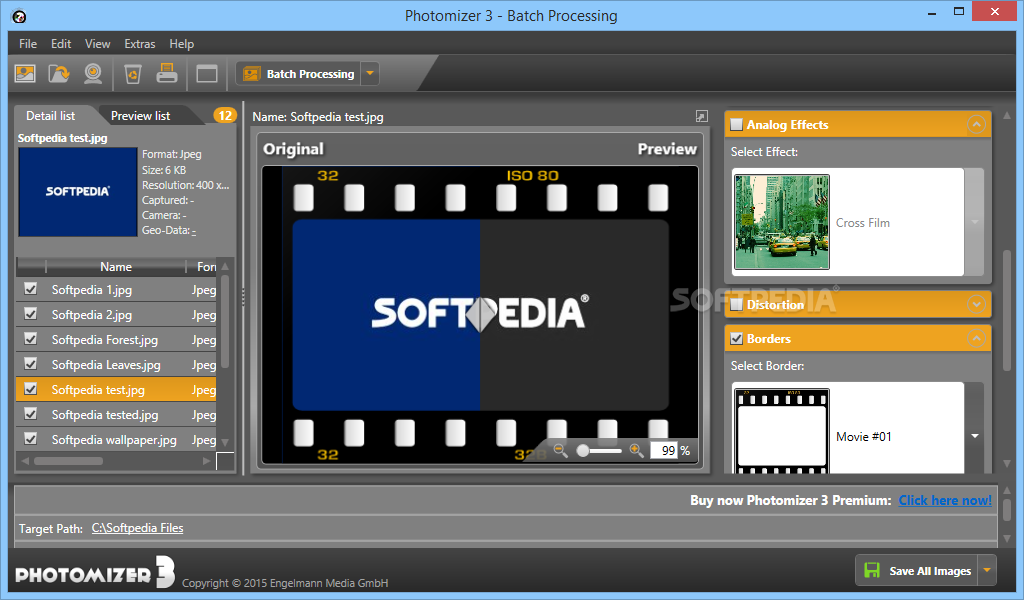Select the Softpedia tested.jpg row name

[x=104, y=415]
